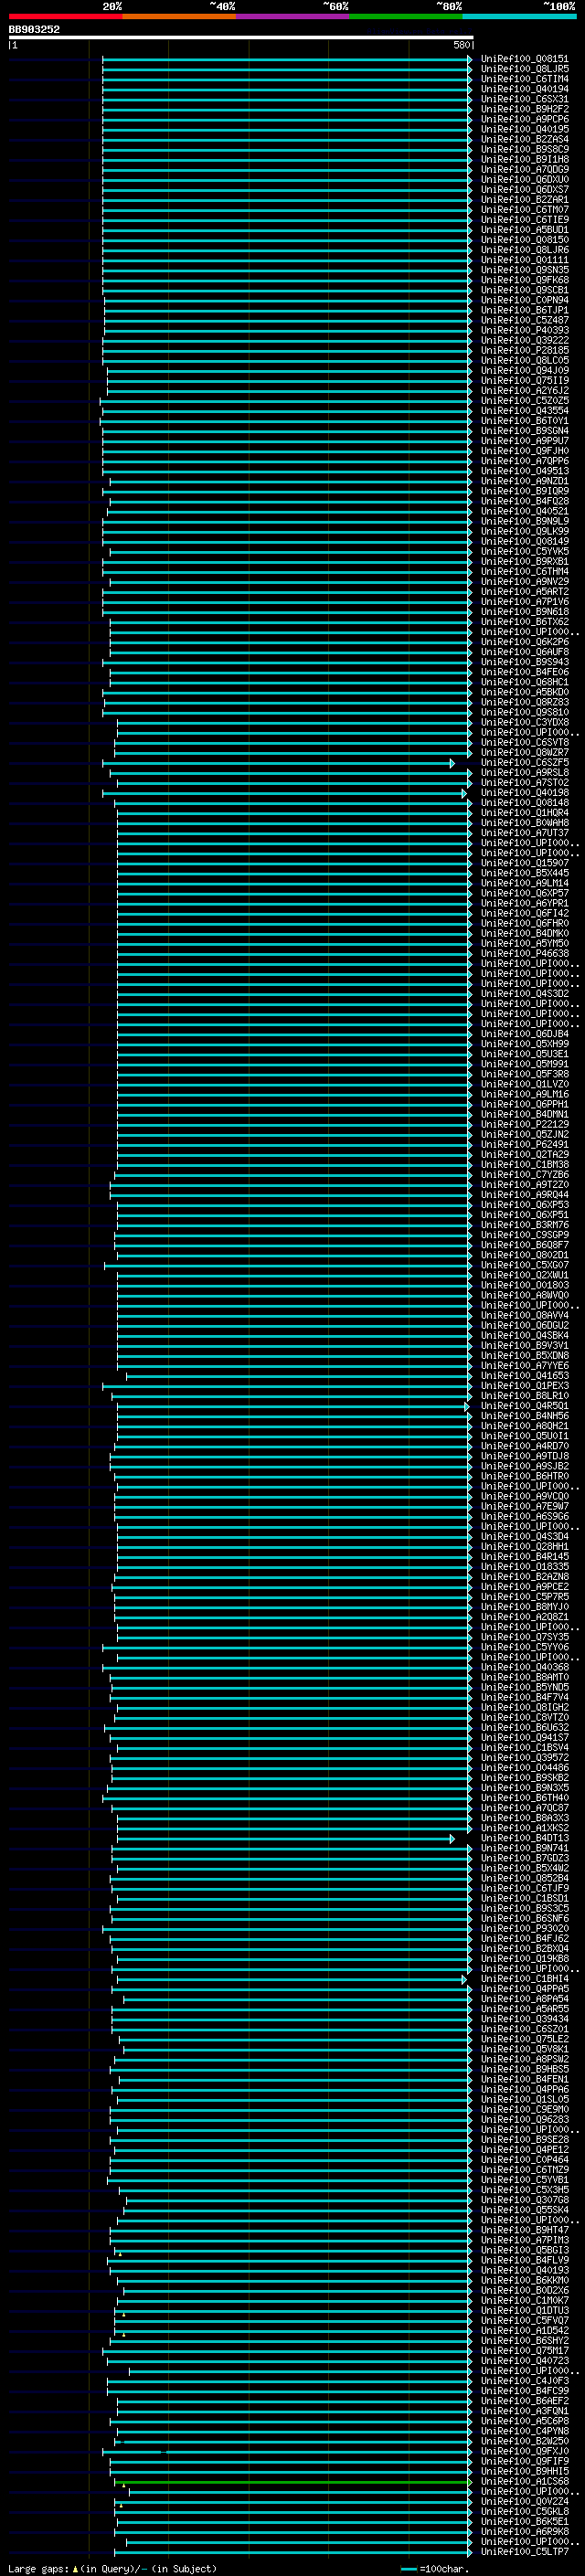Screen dimensions: 585x2576
Task: Select hit UniRef100_Q40198
Action: point(525,793)
